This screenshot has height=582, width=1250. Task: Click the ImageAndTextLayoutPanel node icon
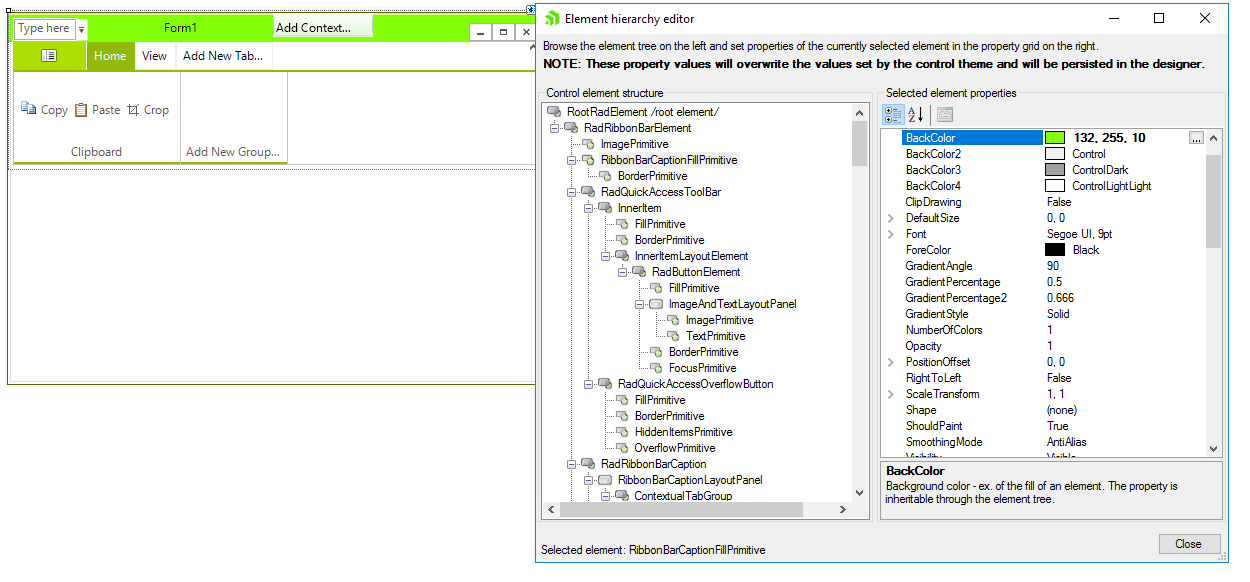click(656, 304)
